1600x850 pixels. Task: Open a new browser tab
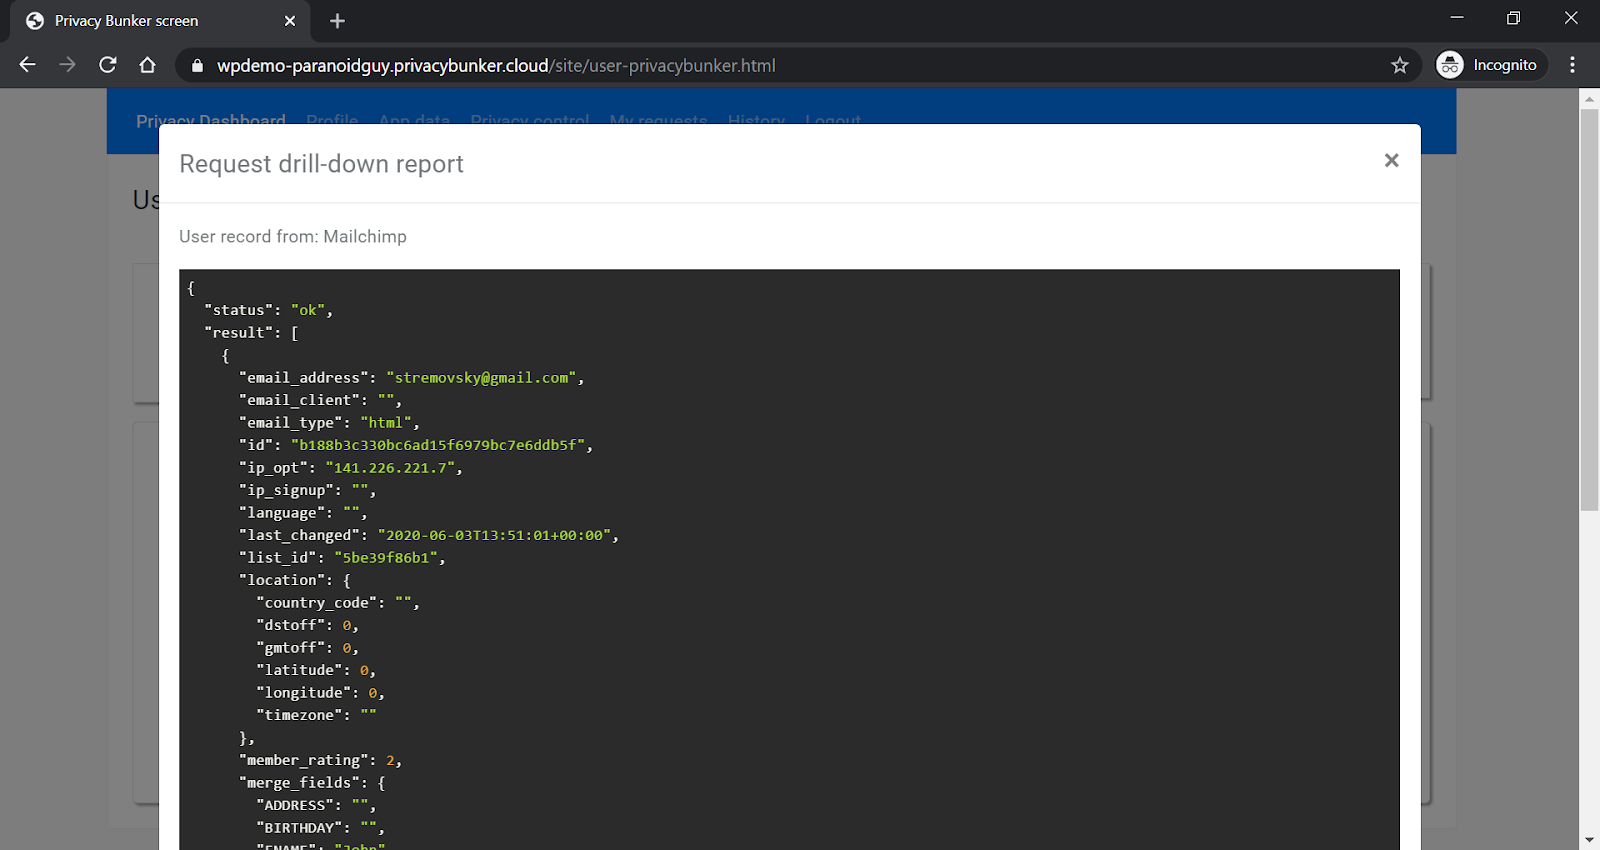[x=337, y=21]
